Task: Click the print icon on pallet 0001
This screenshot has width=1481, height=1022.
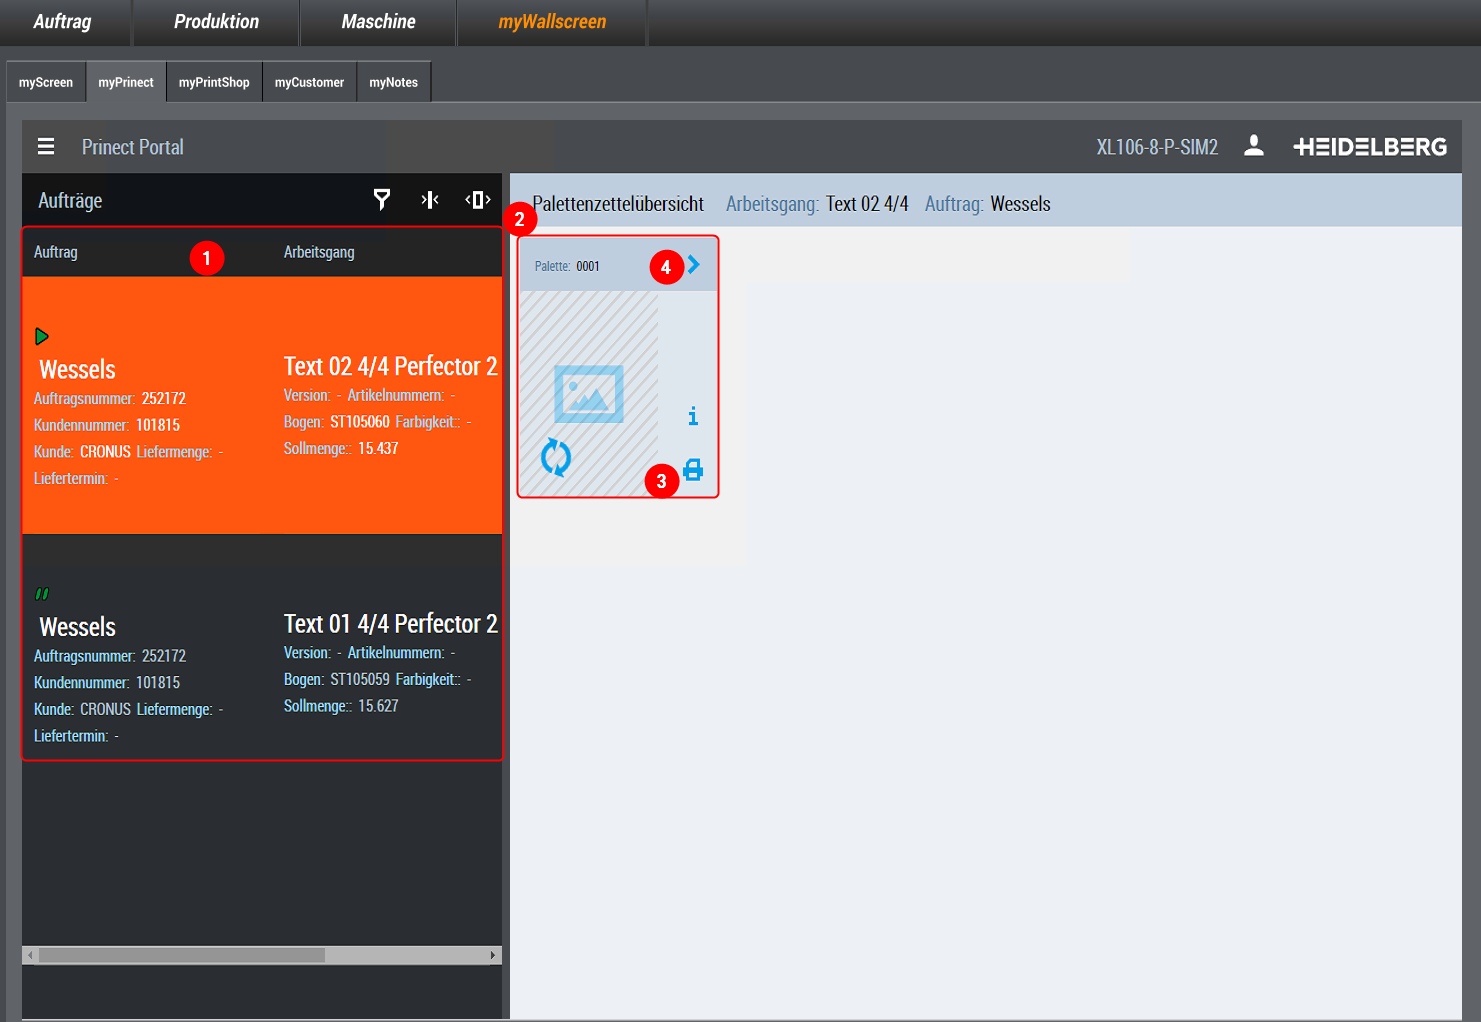Action: [693, 469]
